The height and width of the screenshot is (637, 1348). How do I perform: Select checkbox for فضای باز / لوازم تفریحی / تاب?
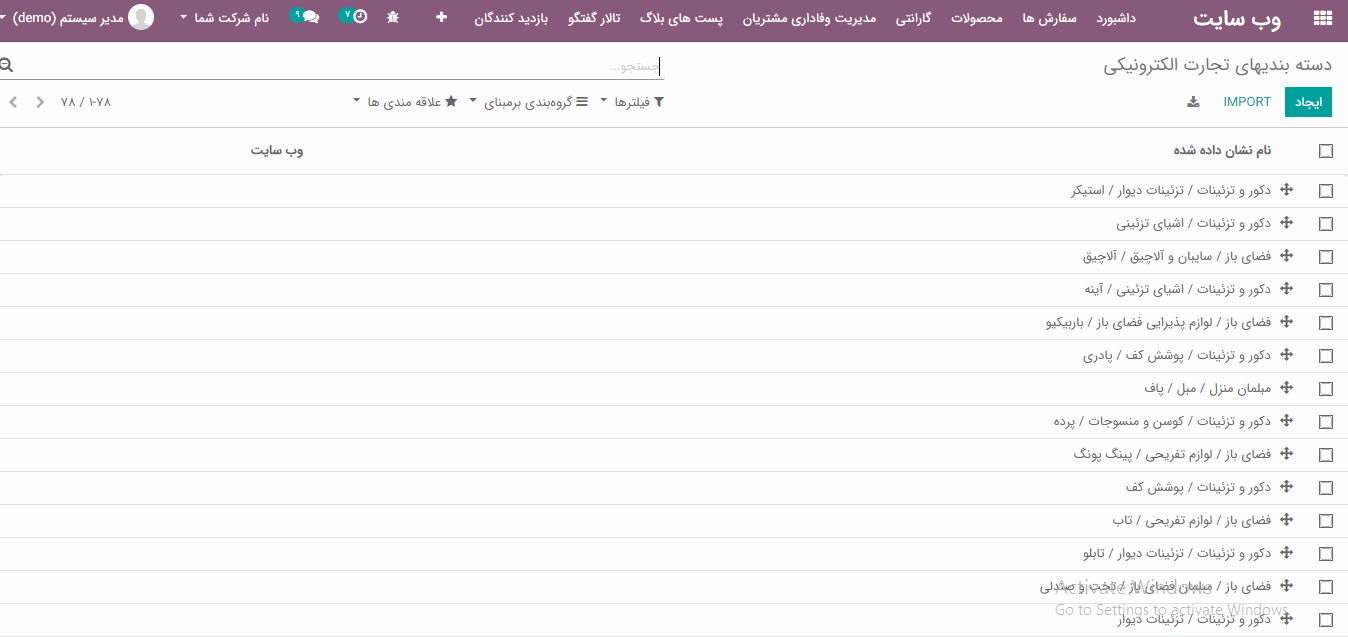point(1326,521)
